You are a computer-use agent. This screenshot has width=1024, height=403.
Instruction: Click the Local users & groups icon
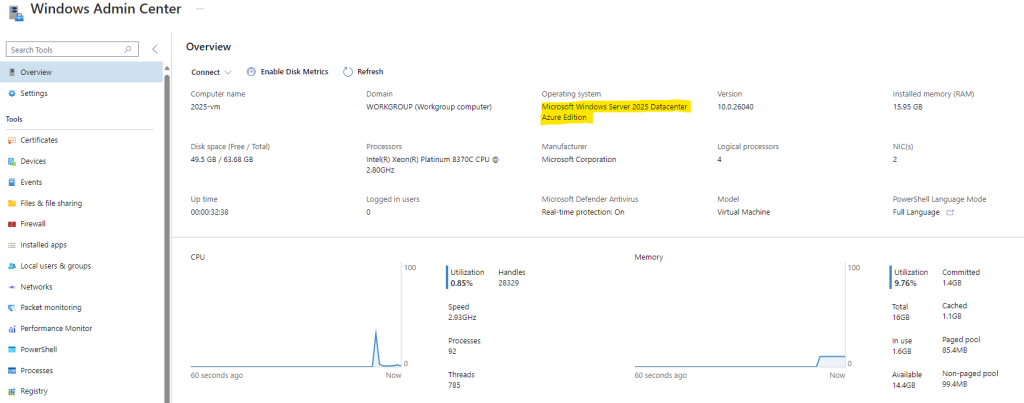point(12,266)
